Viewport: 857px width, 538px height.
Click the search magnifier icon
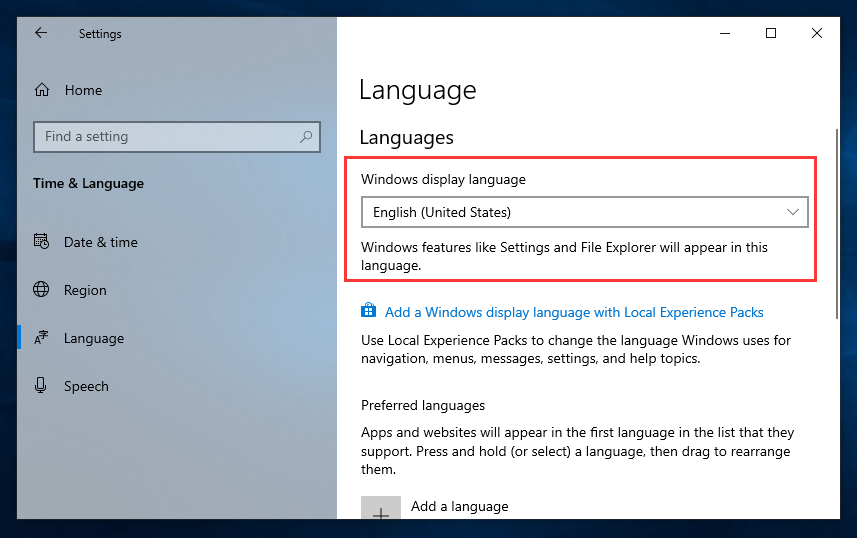point(306,137)
